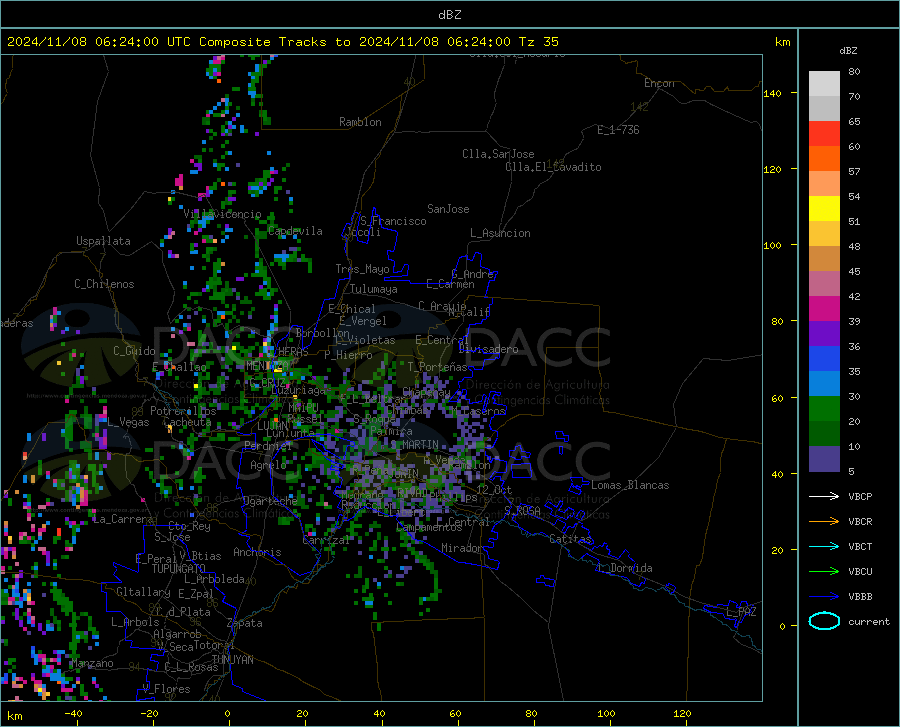This screenshot has width=900, height=727.
Task: Click the Villavicencio label on map
Action: click(x=222, y=214)
